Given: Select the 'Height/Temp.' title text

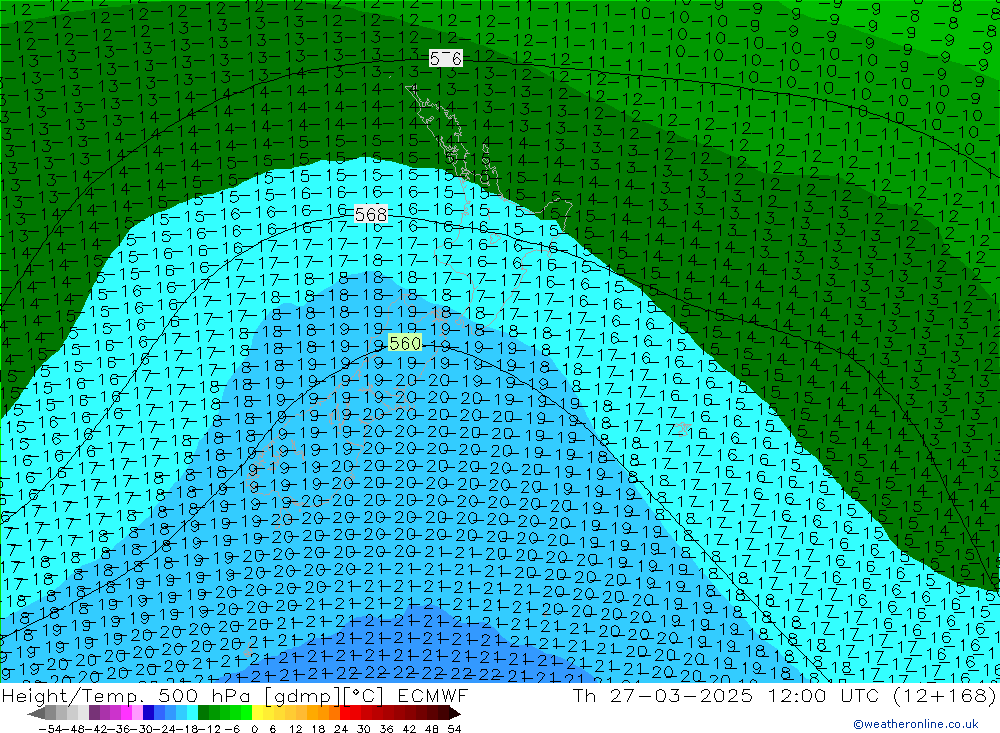Looking at the screenshot, I should 73,695.
